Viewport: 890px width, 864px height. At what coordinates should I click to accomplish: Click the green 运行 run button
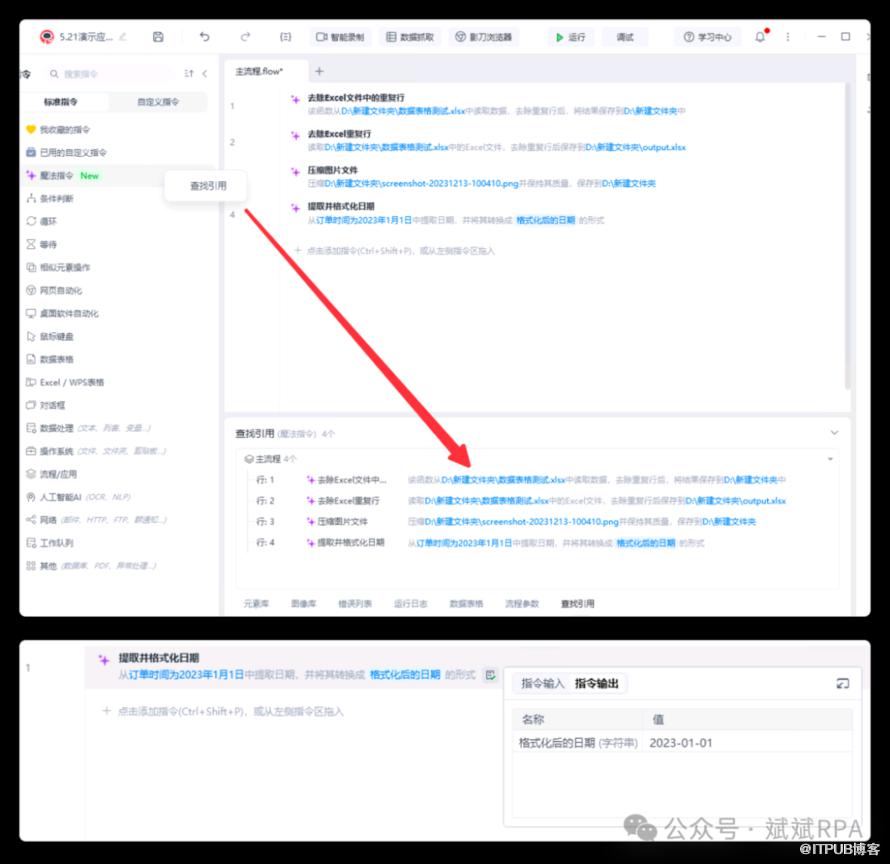pos(570,37)
